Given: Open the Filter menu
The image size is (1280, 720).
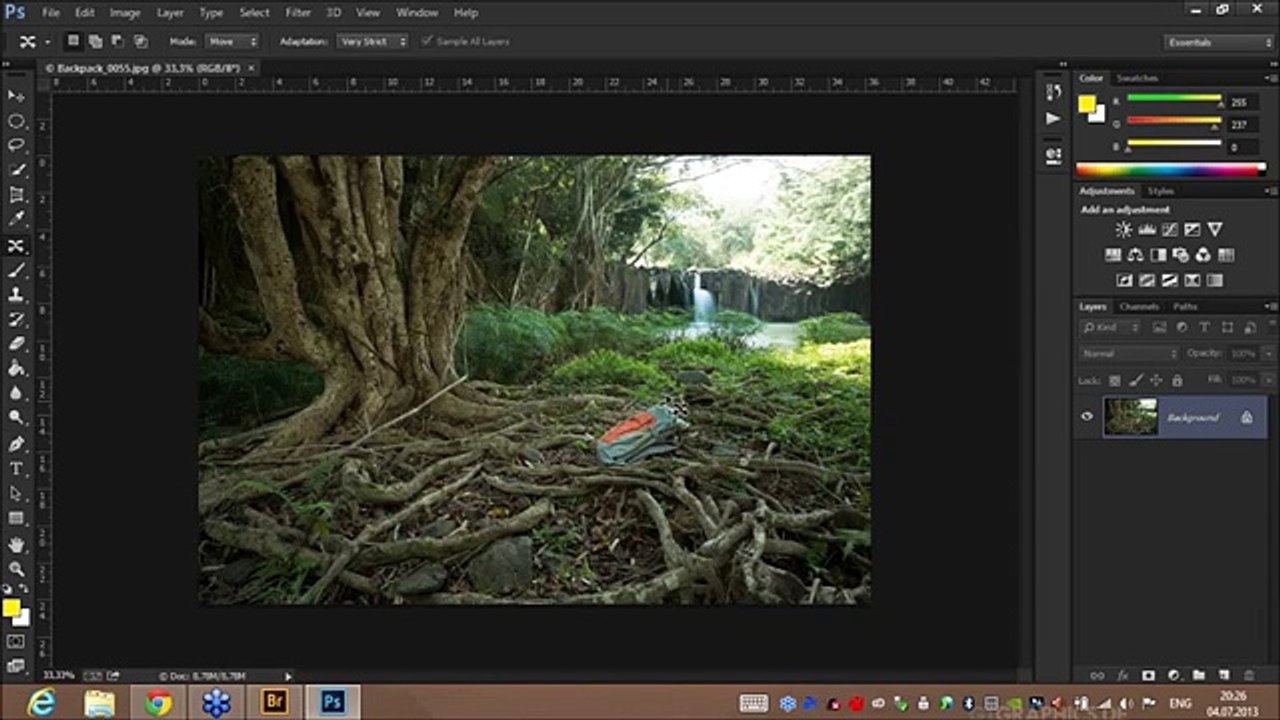Looking at the screenshot, I should [298, 13].
